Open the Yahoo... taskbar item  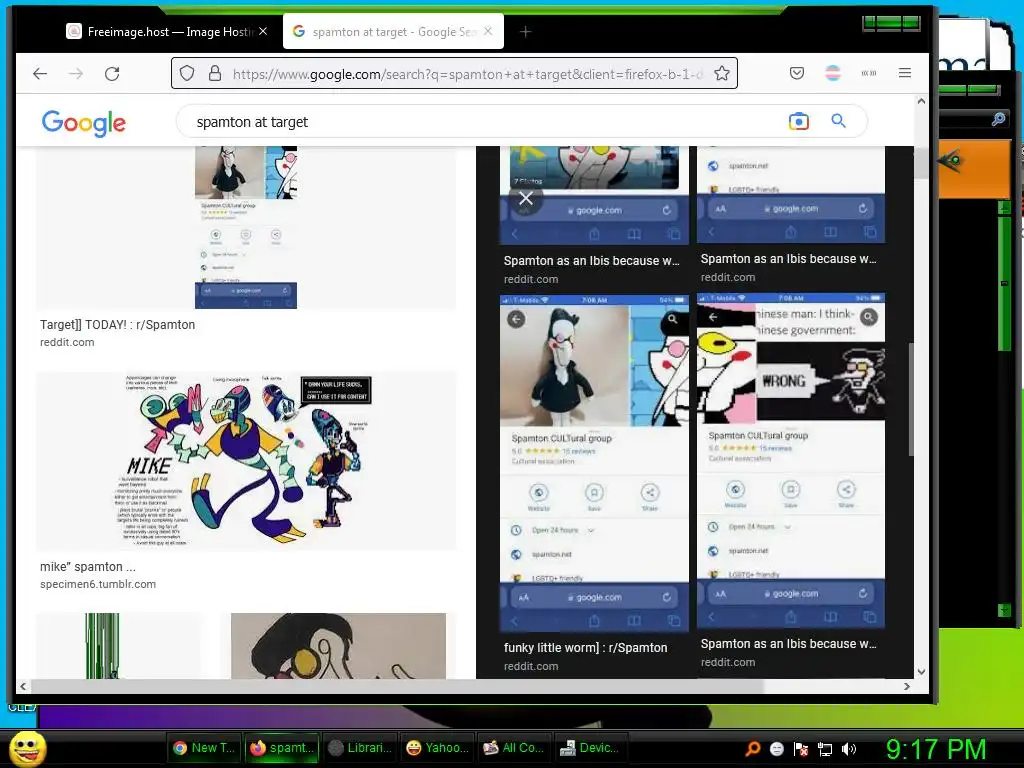pyautogui.click(x=438, y=748)
